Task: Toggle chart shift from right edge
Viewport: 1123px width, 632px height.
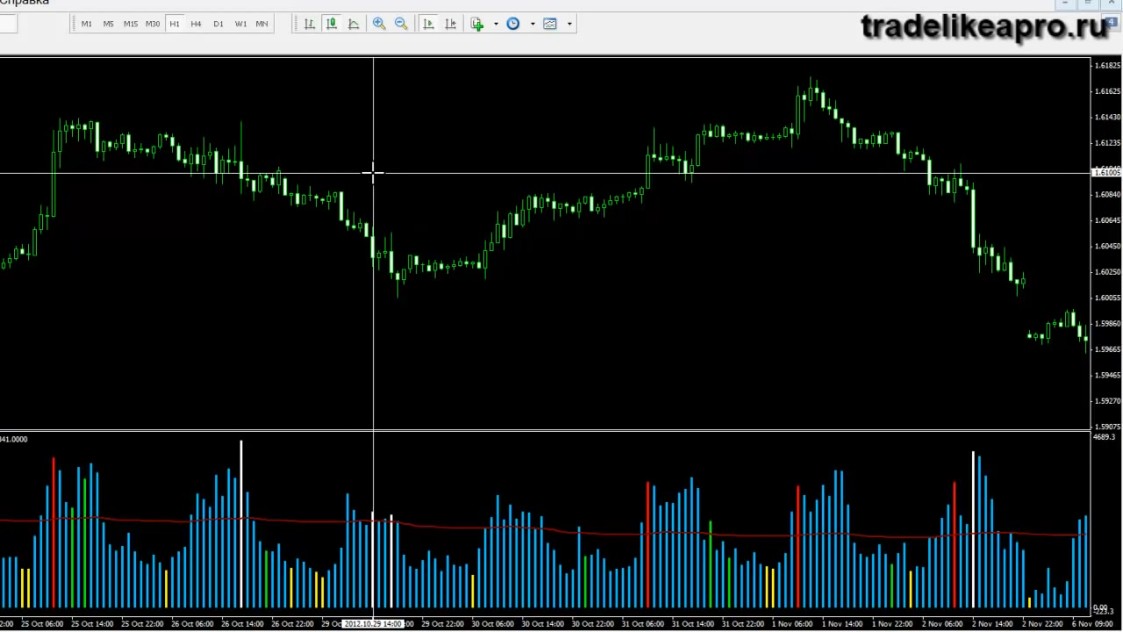Action: pyautogui.click(x=450, y=24)
